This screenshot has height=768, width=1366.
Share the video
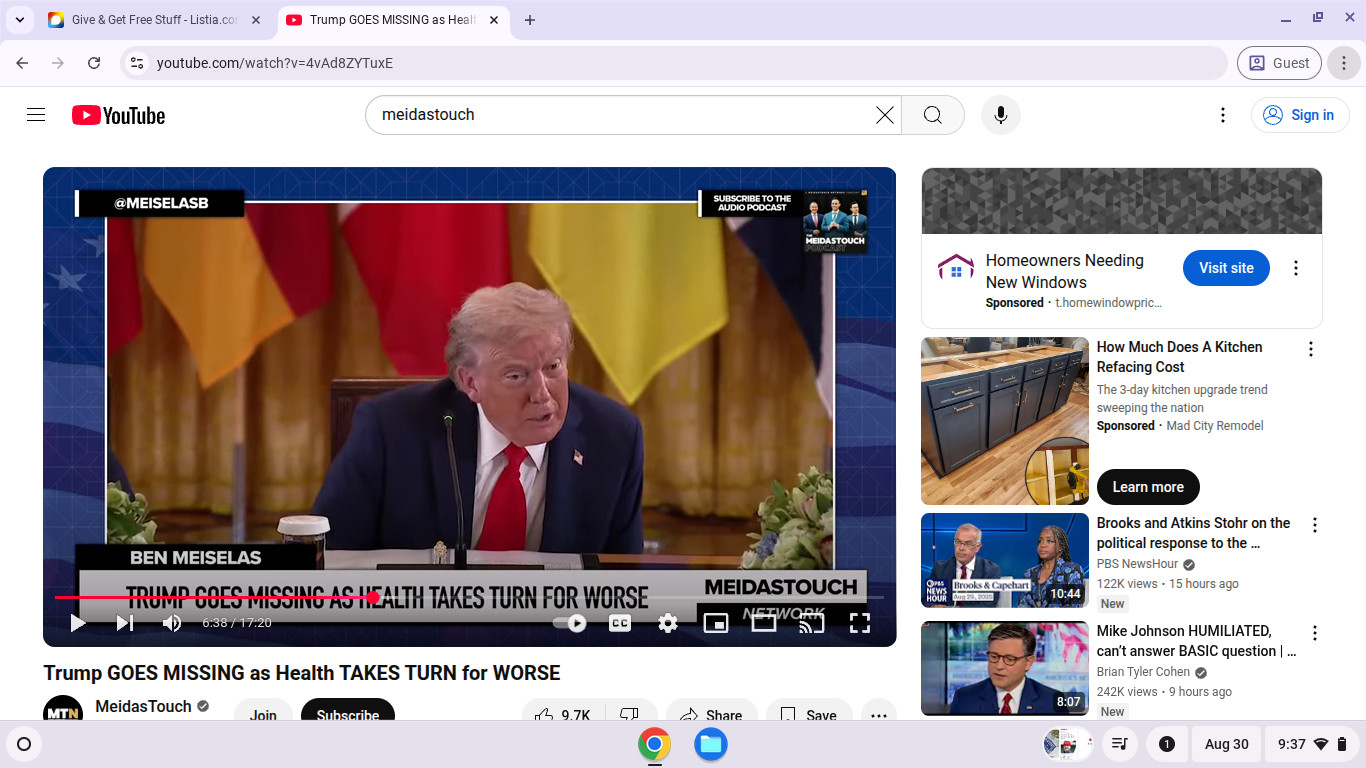pos(712,715)
